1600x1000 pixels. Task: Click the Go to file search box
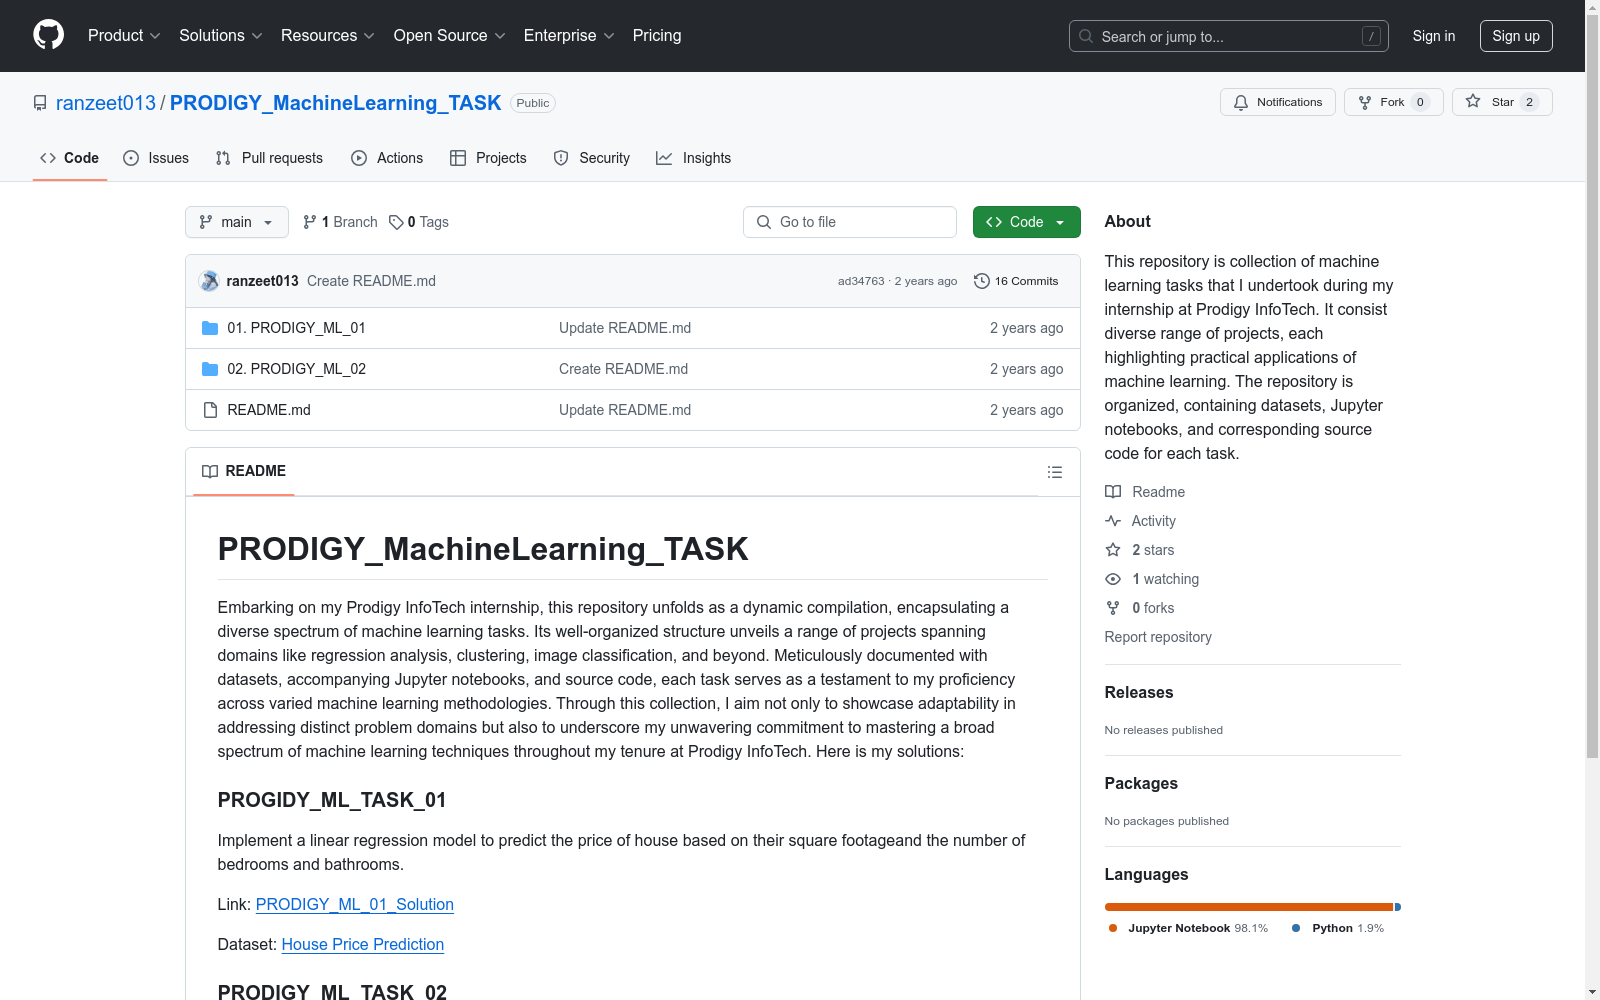850,222
